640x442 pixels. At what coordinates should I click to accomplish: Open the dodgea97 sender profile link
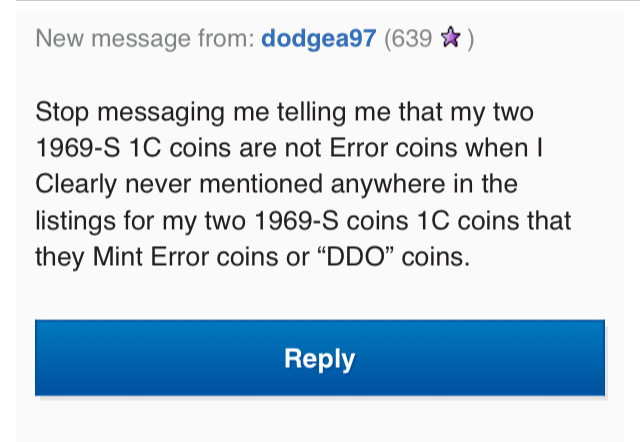pos(319,39)
